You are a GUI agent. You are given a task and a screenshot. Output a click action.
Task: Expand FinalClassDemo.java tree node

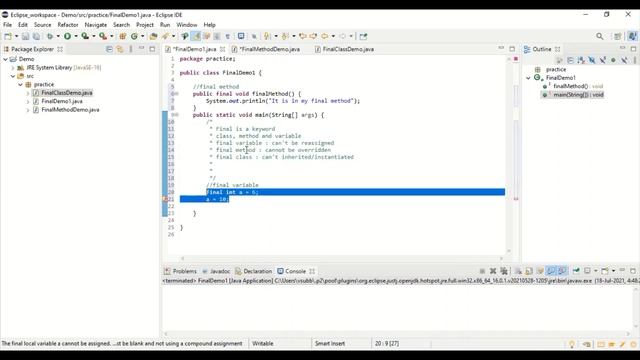[x=28, y=93]
